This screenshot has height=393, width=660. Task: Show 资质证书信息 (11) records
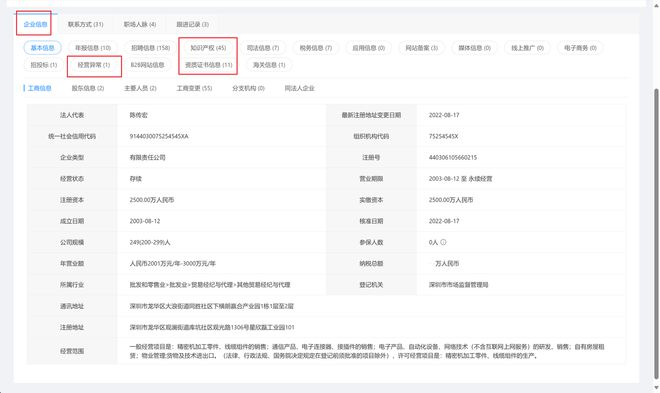tap(209, 65)
